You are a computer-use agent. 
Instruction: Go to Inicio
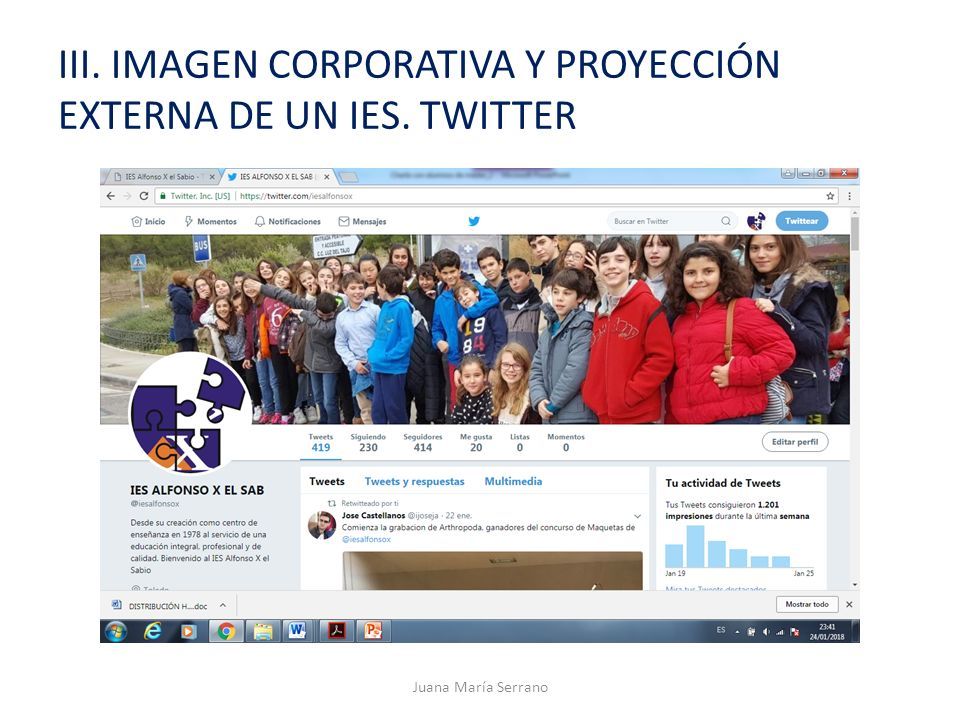click(148, 222)
